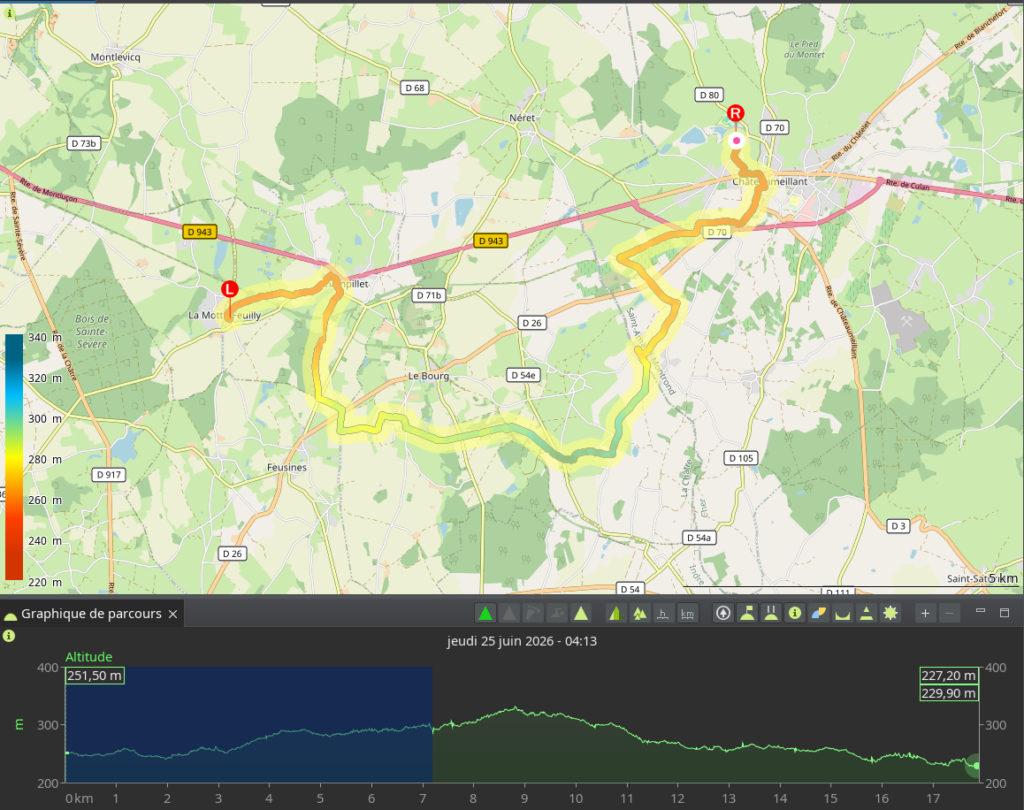
Task: Zoom out the chart with minus icon
Action: 949,613
